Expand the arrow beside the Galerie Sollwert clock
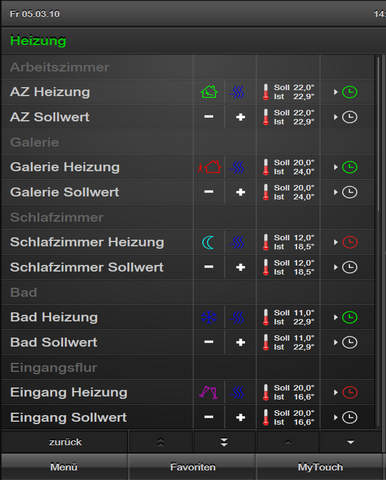The width and height of the screenshot is (386, 480). tap(336, 192)
